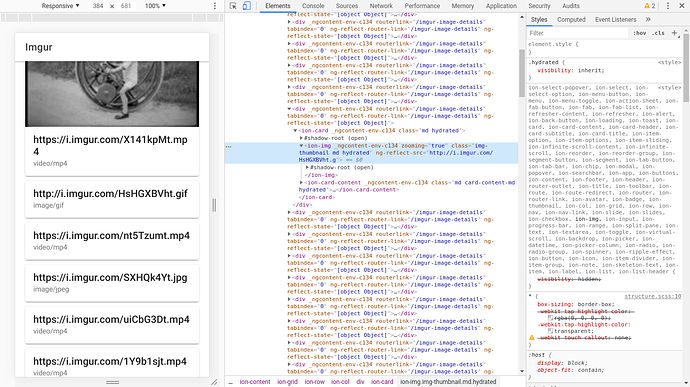The height and width of the screenshot is (387, 690).
Task: Switch to the Console tab
Action: 313,6
